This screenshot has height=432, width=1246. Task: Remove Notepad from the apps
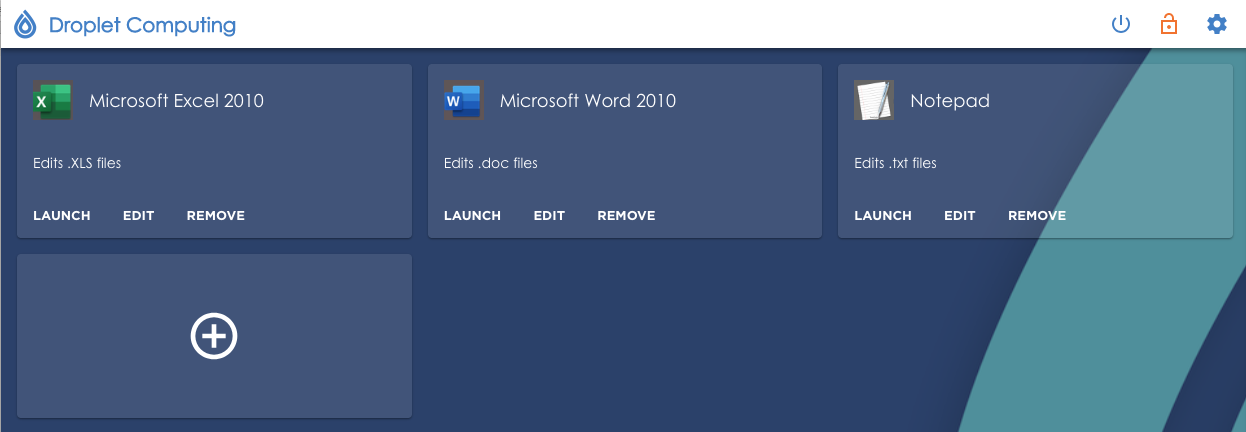point(1037,216)
